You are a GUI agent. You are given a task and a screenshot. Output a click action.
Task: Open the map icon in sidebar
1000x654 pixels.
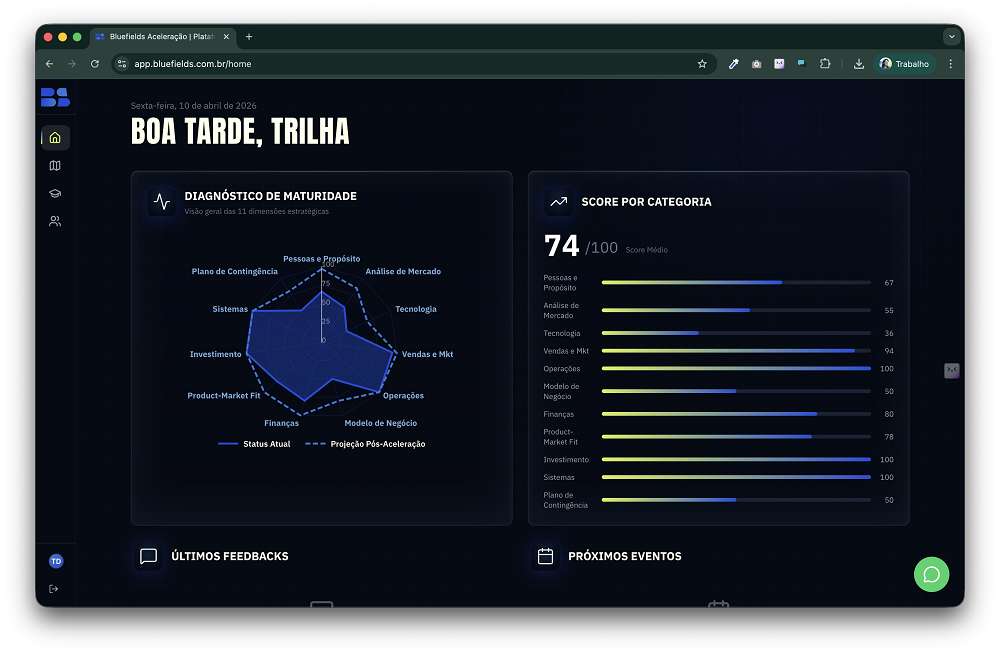[55, 166]
